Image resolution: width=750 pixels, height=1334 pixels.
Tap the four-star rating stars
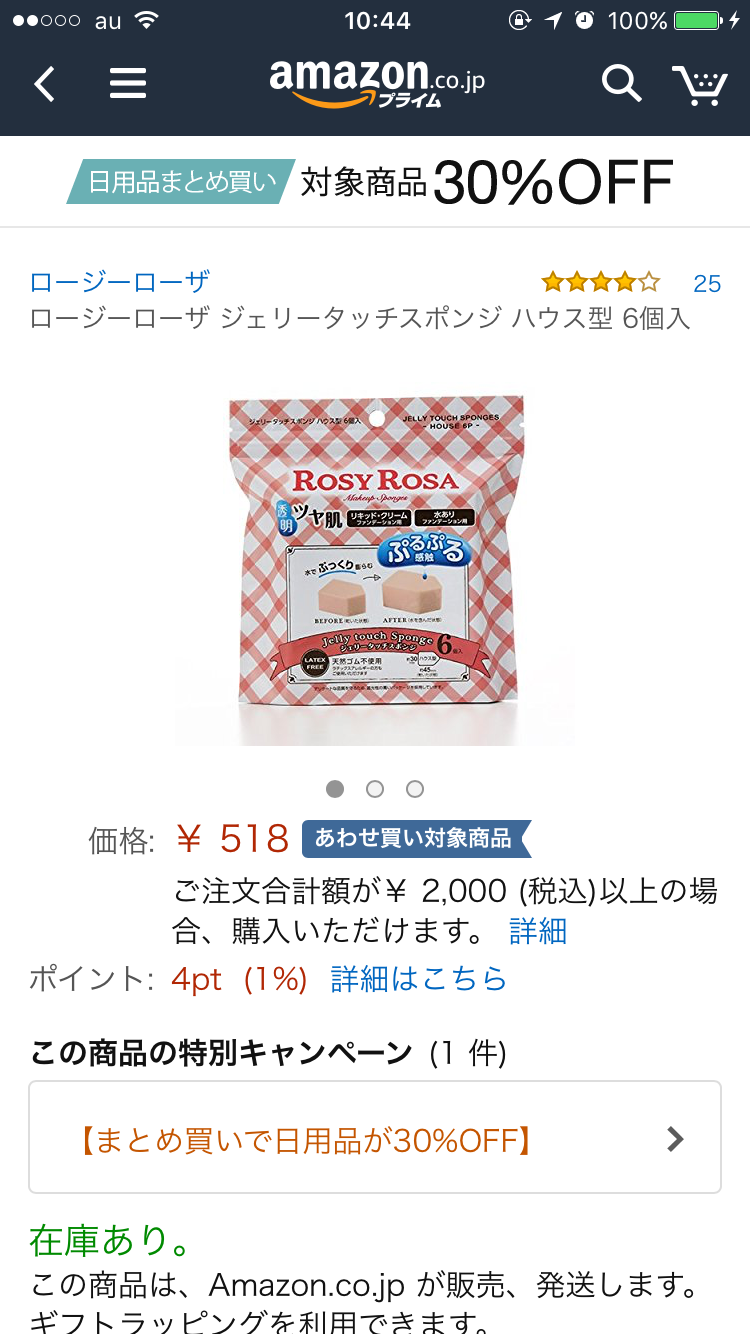pyautogui.click(x=601, y=282)
